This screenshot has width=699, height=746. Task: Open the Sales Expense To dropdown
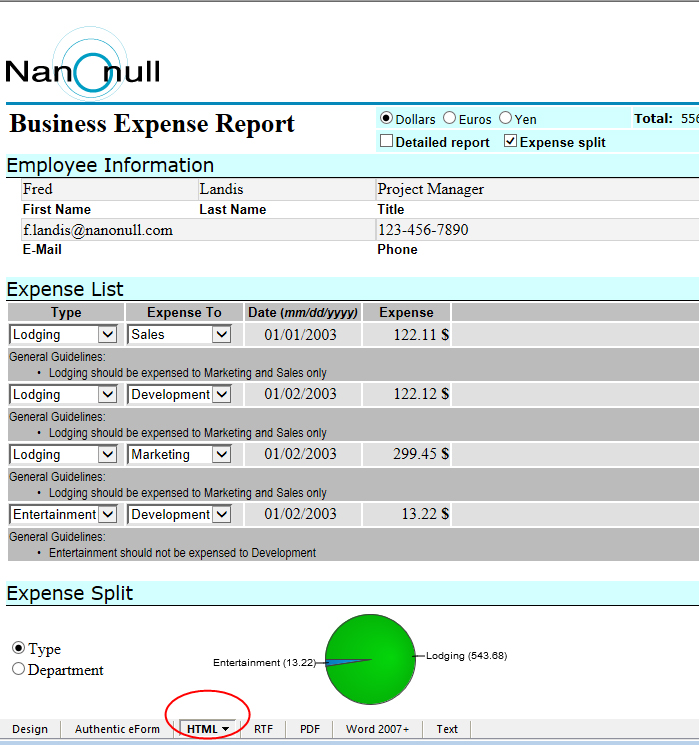[221, 335]
